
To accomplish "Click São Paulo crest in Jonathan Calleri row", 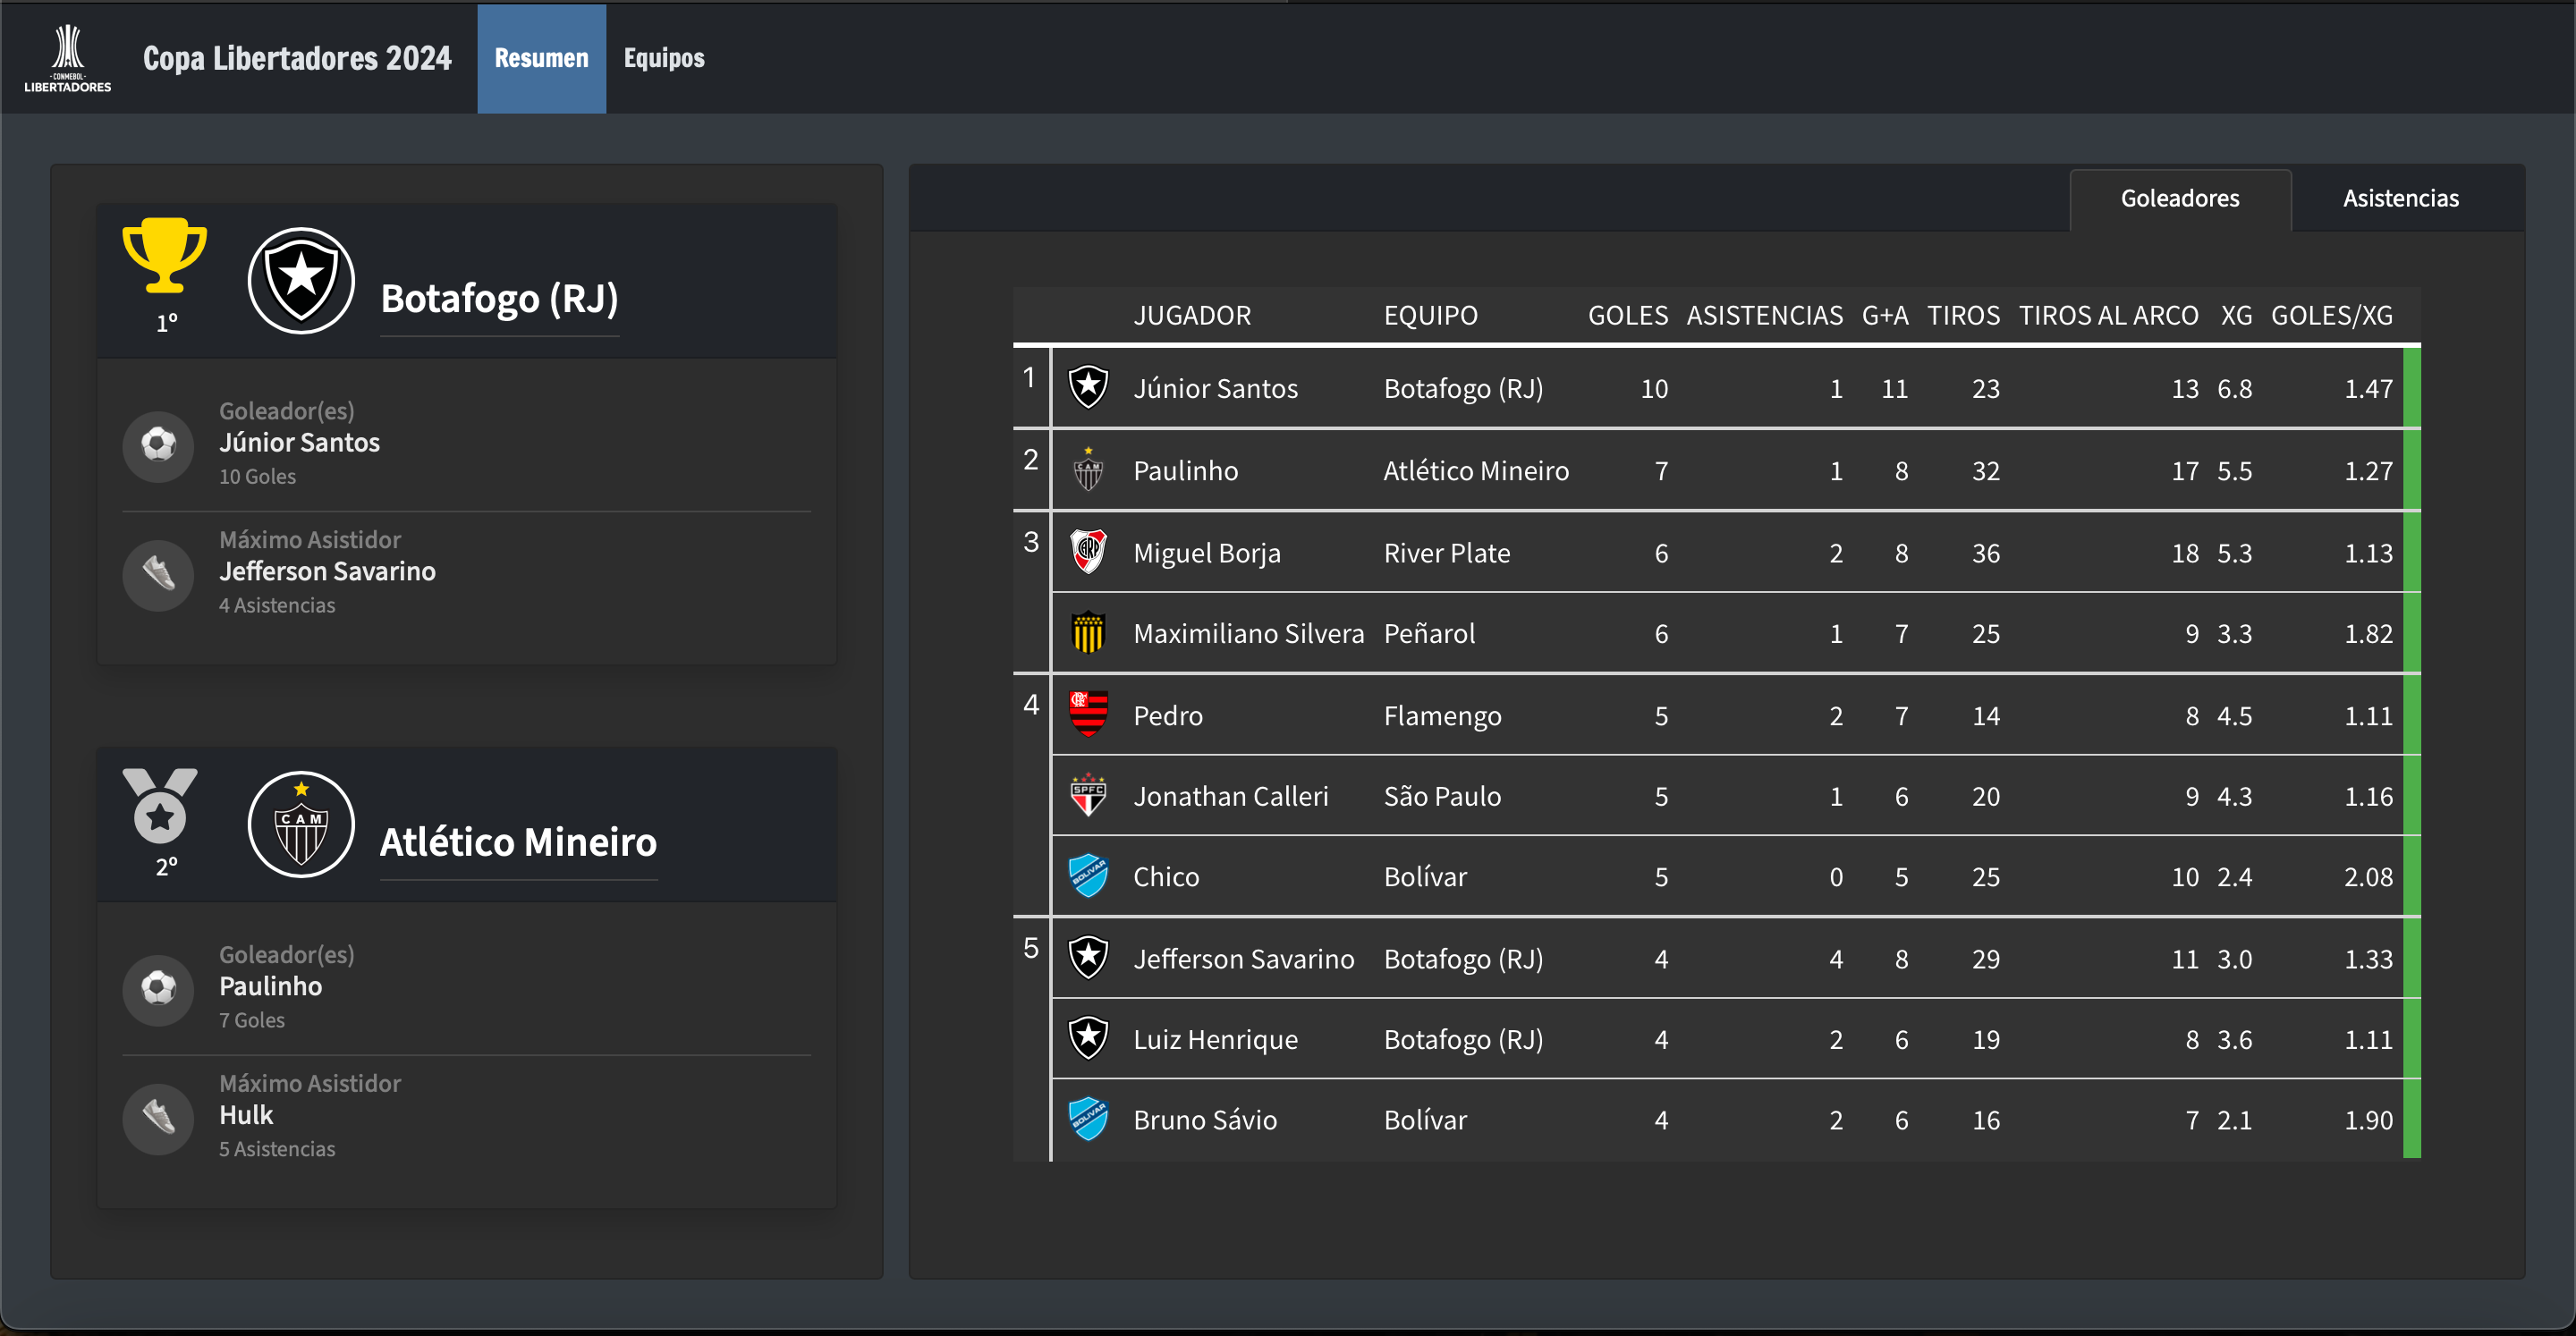I will (1088, 796).
